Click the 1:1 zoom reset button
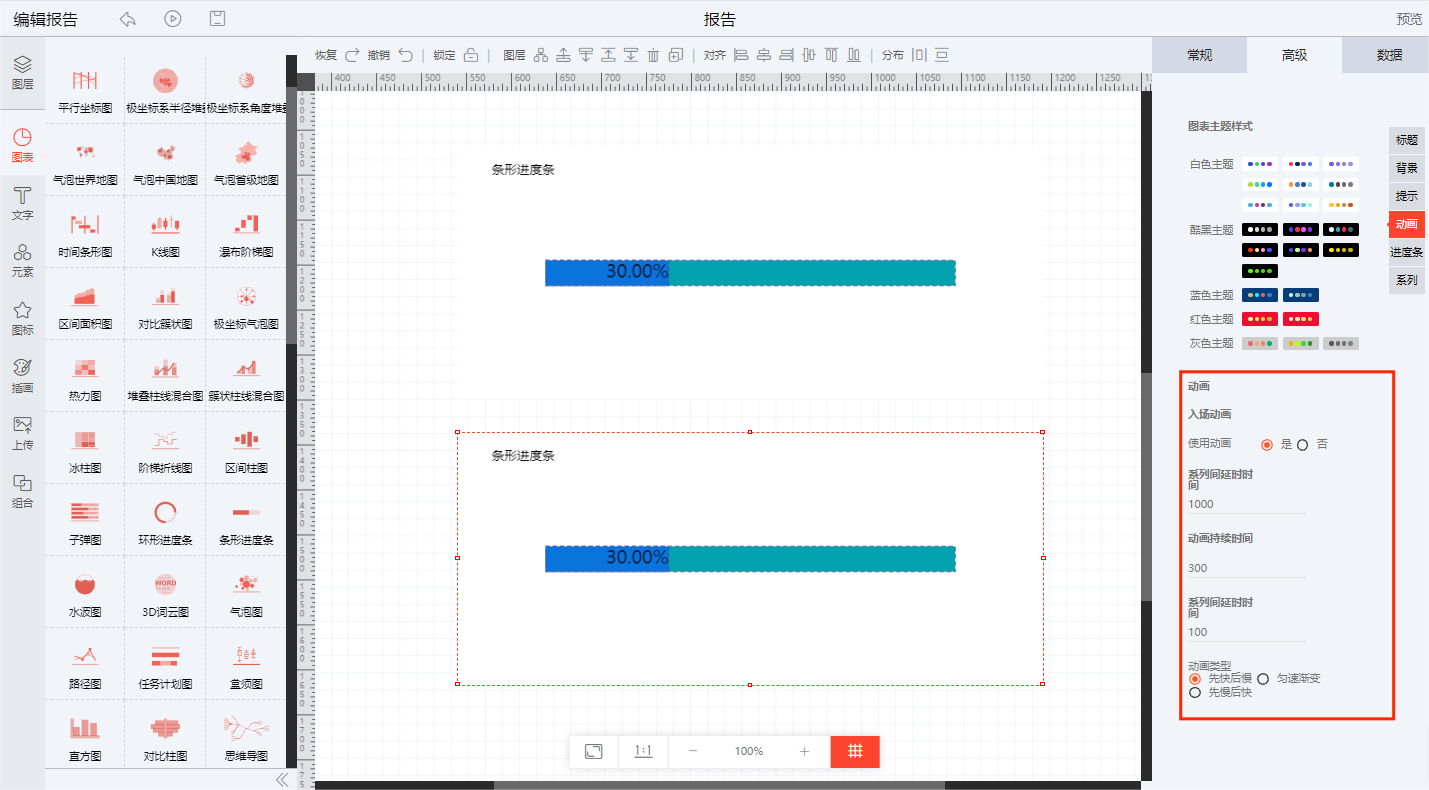This screenshot has height=790, width=1429. [643, 751]
